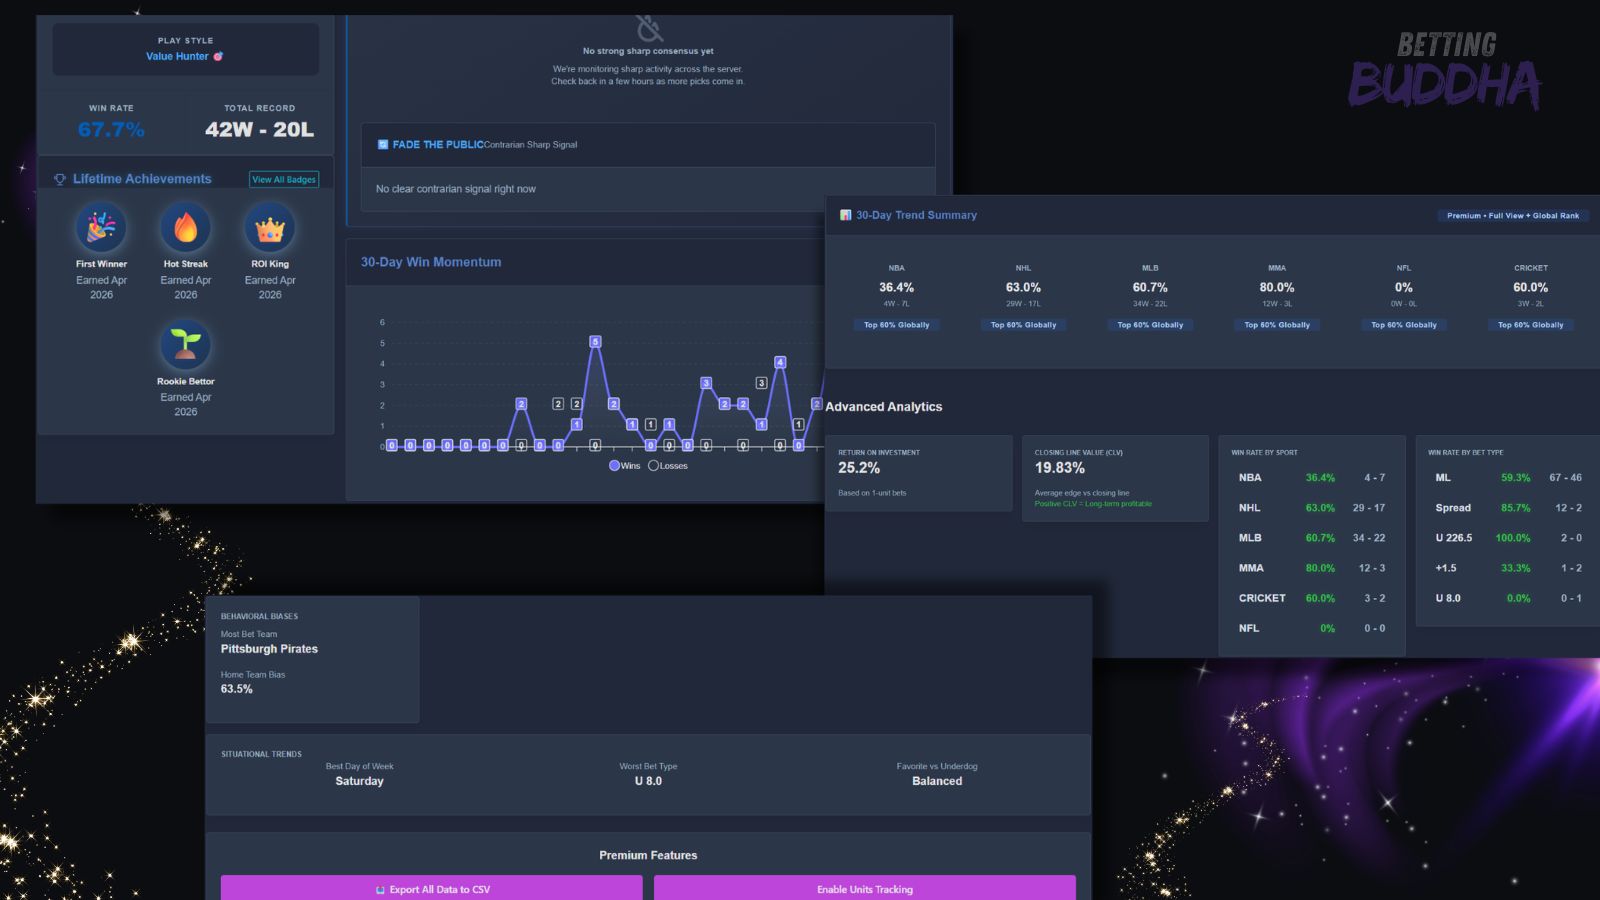
Task: Click the trophy icon beside Lifetime Achievements
Action: (x=60, y=179)
